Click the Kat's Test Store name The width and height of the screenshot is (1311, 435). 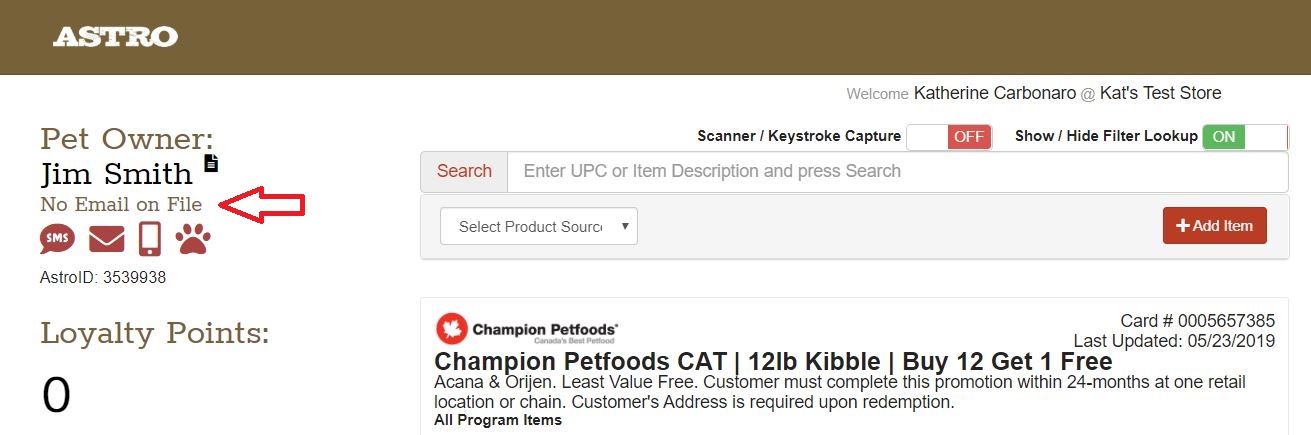tap(1160, 93)
